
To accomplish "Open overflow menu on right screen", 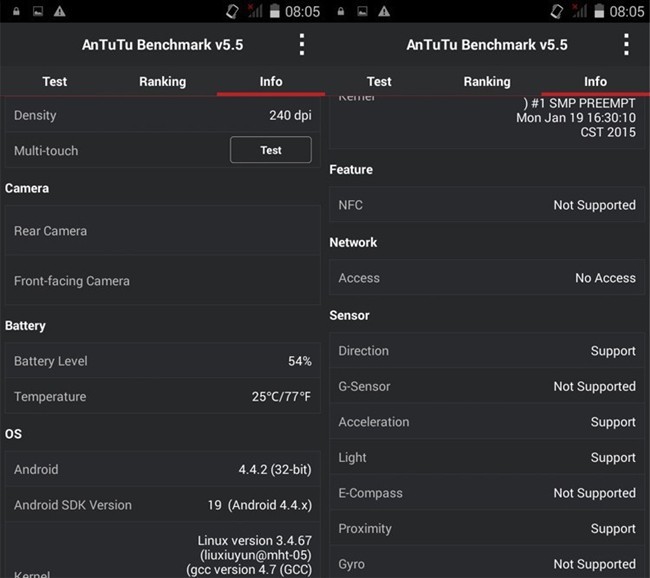I will coord(627,45).
